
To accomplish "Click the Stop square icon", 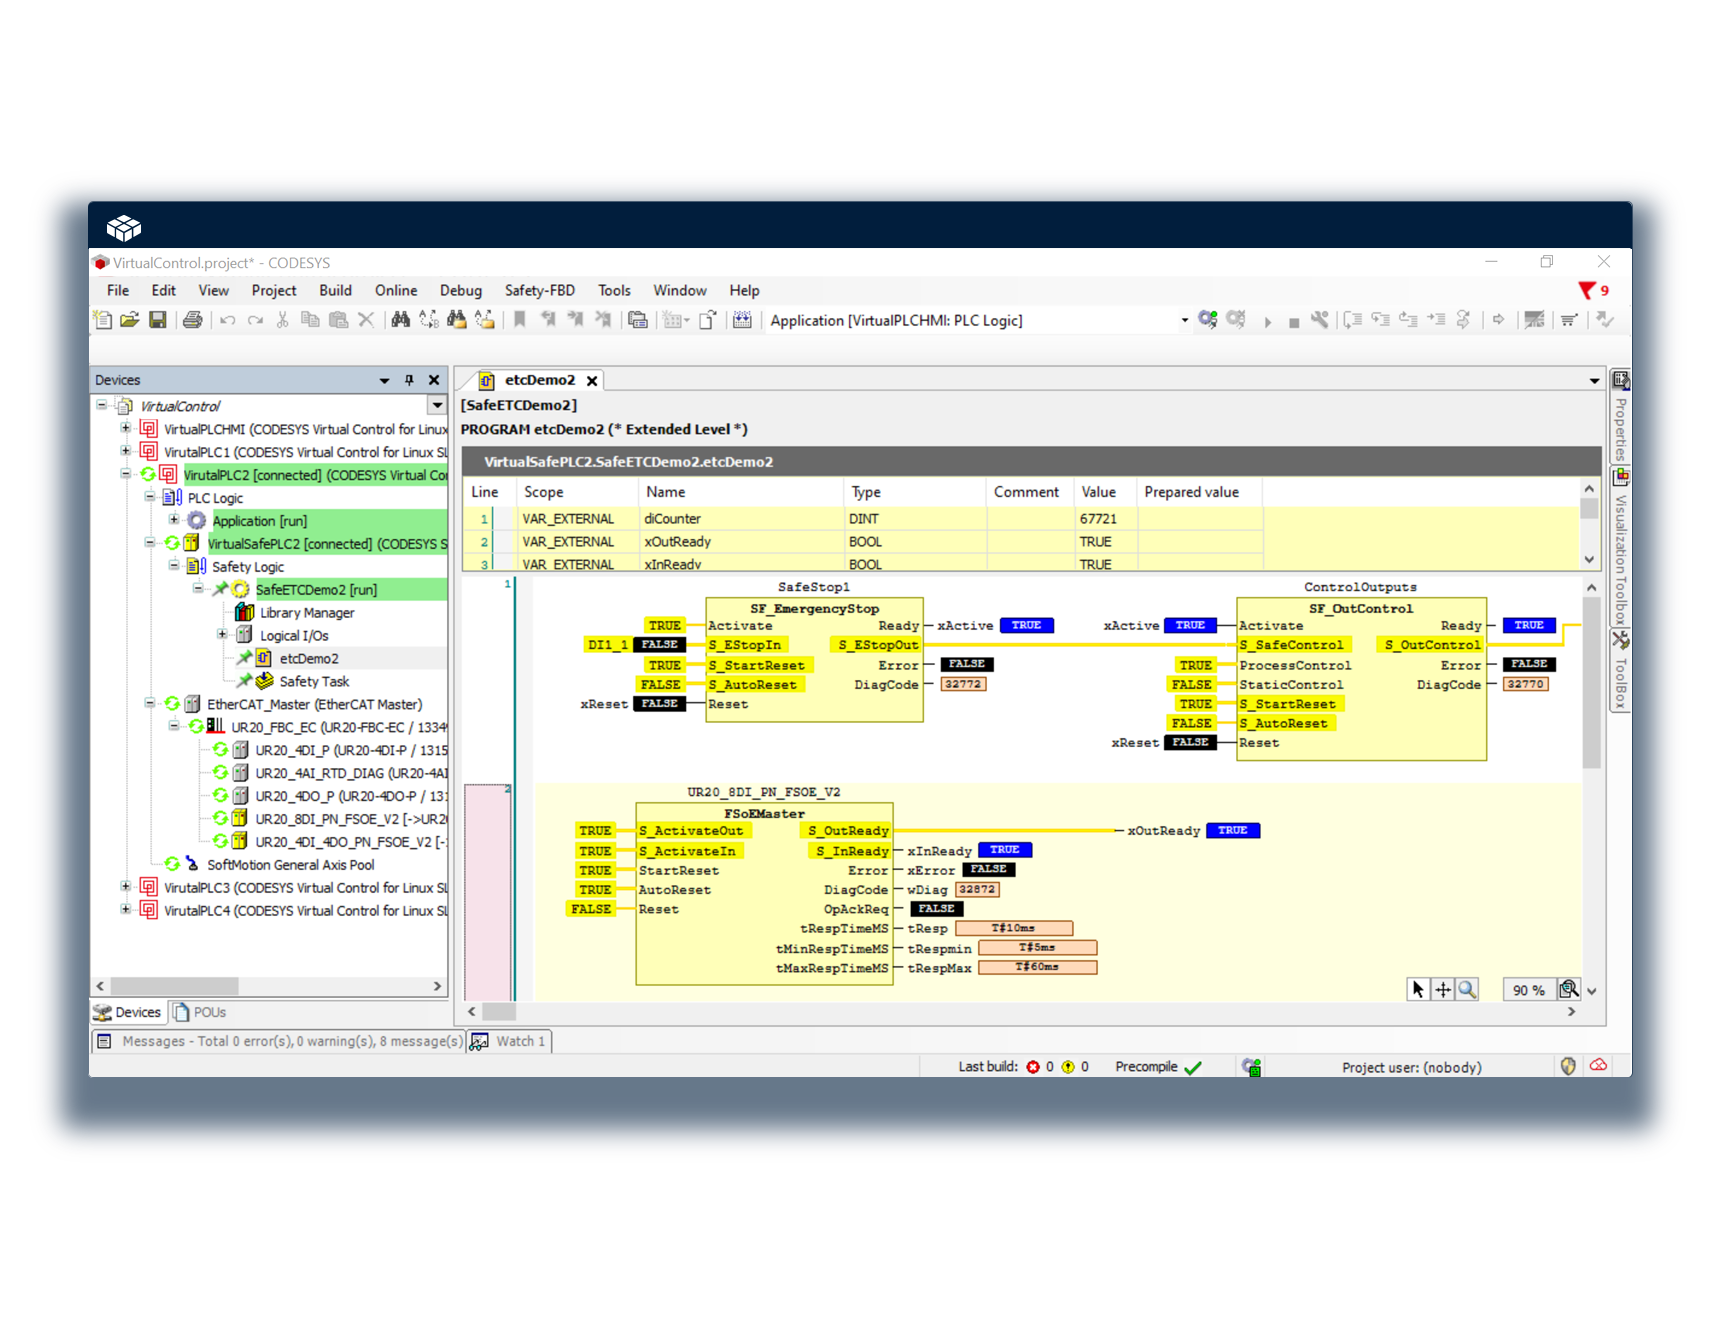I will tap(1294, 322).
